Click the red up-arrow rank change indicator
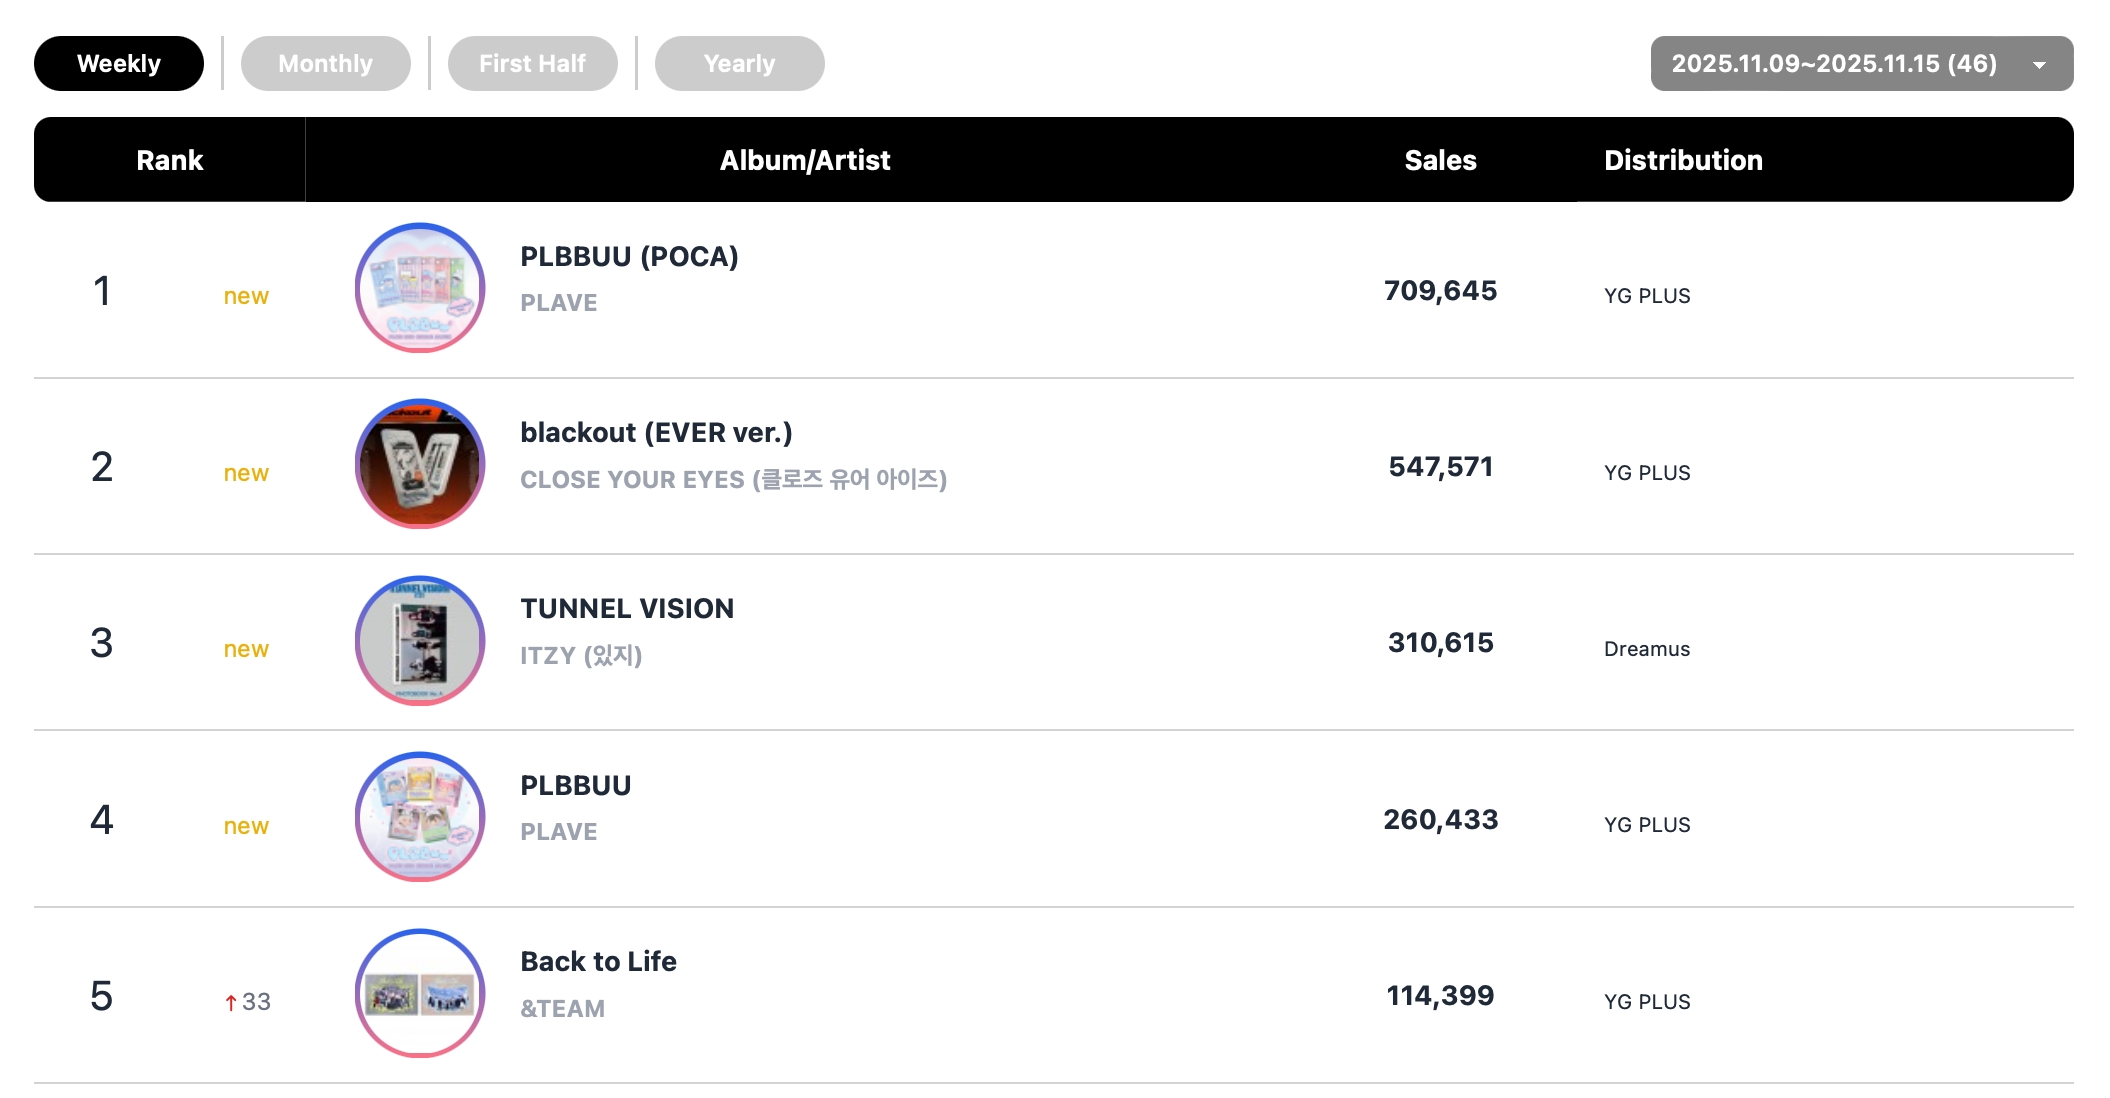The height and width of the screenshot is (1098, 2110). [231, 1002]
